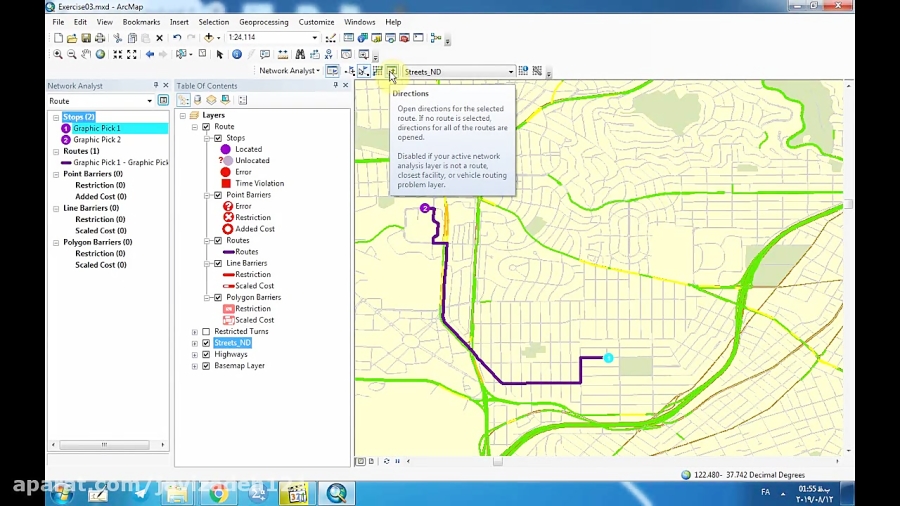Open Directions window icon
Screen dimensions: 900x506
pos(392,71)
